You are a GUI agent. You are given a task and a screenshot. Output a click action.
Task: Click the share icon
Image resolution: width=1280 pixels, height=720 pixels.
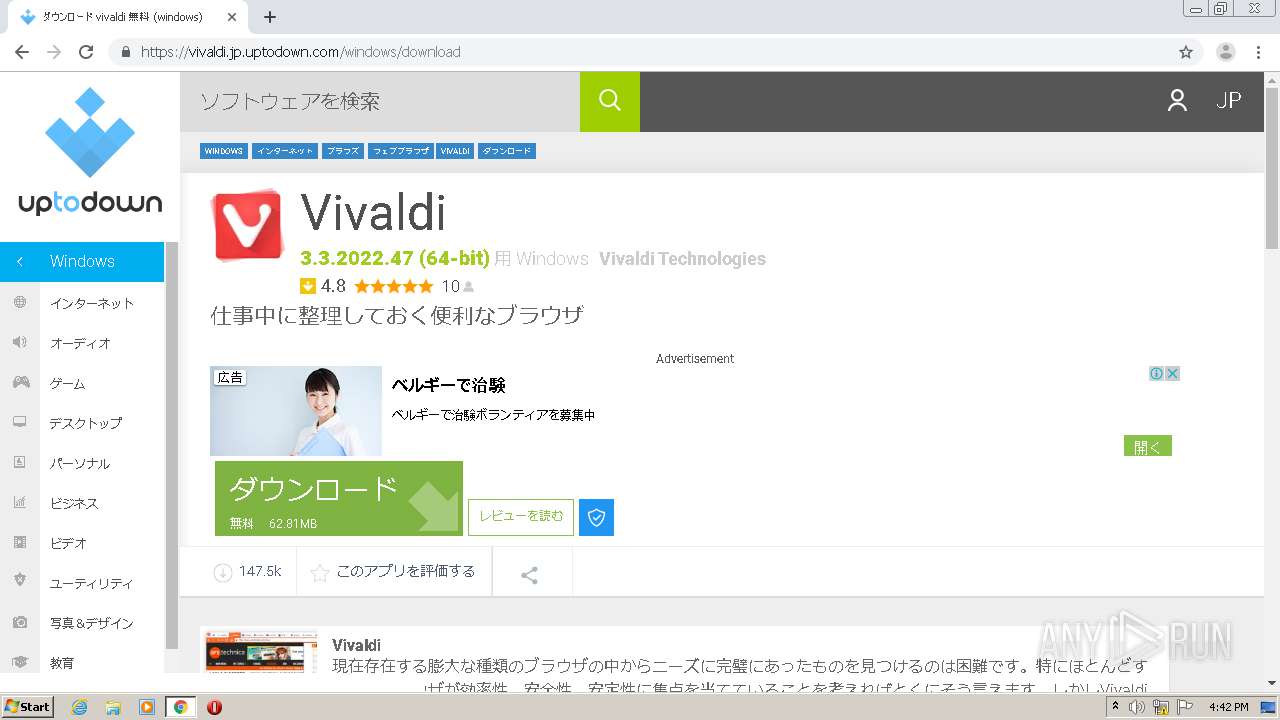point(530,574)
